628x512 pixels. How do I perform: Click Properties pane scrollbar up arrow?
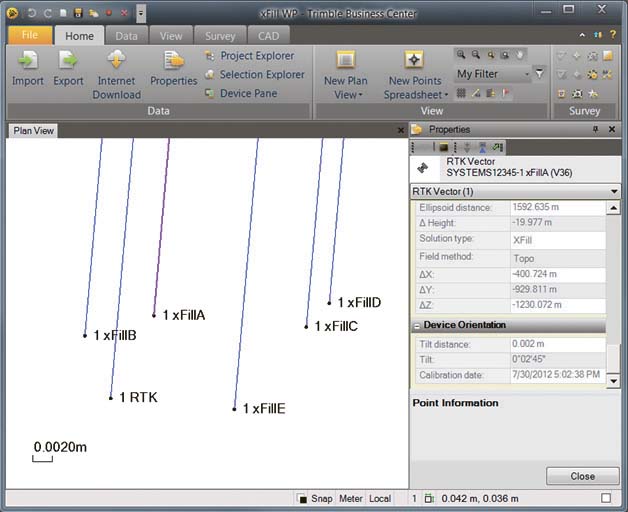pyautogui.click(x=613, y=208)
